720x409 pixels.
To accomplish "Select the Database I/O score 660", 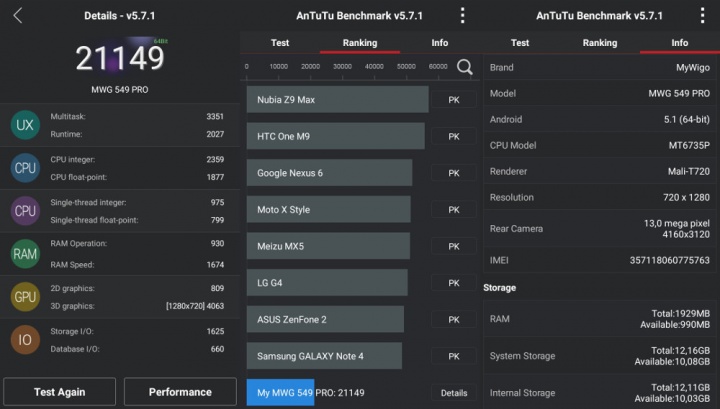I will pyautogui.click(x=217, y=349).
